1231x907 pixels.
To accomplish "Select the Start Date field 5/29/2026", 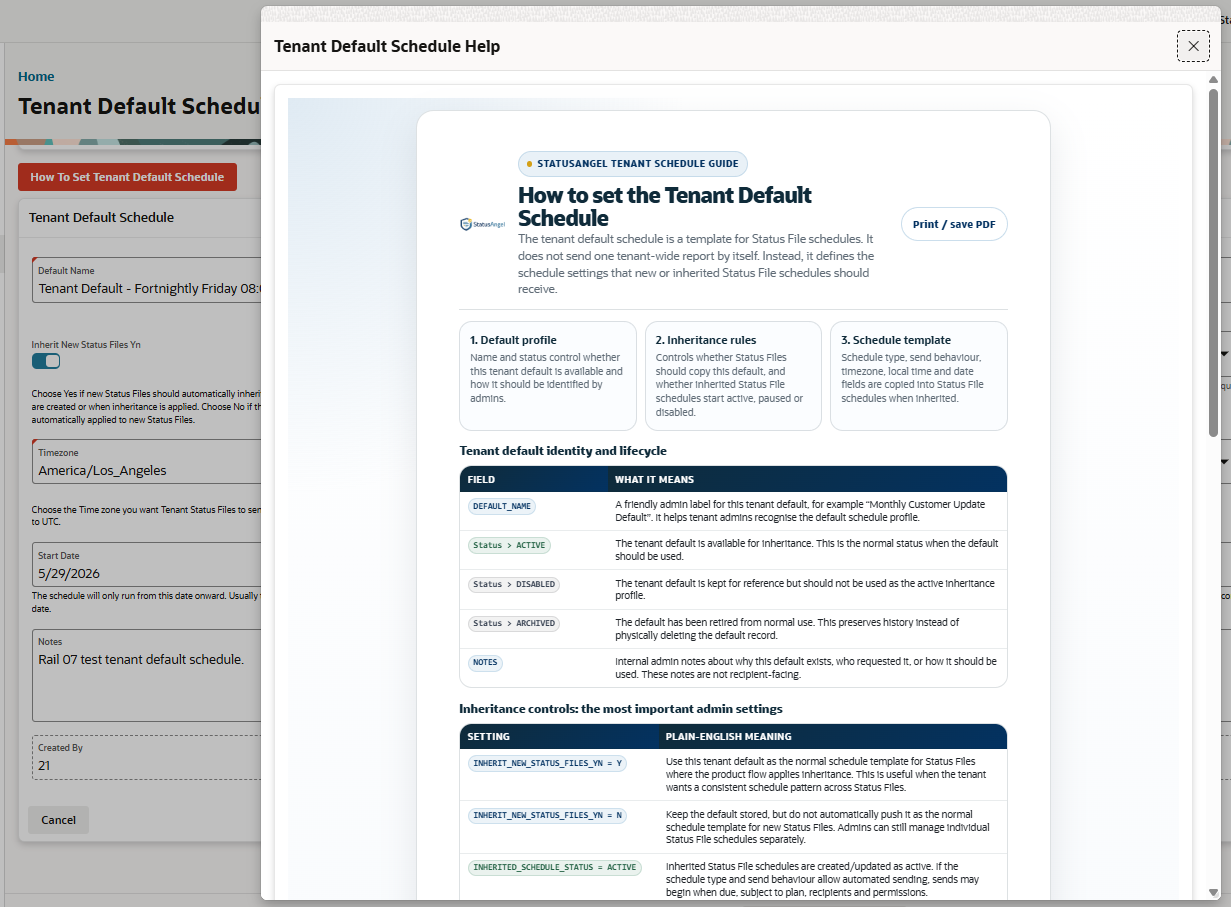I will coord(146,565).
